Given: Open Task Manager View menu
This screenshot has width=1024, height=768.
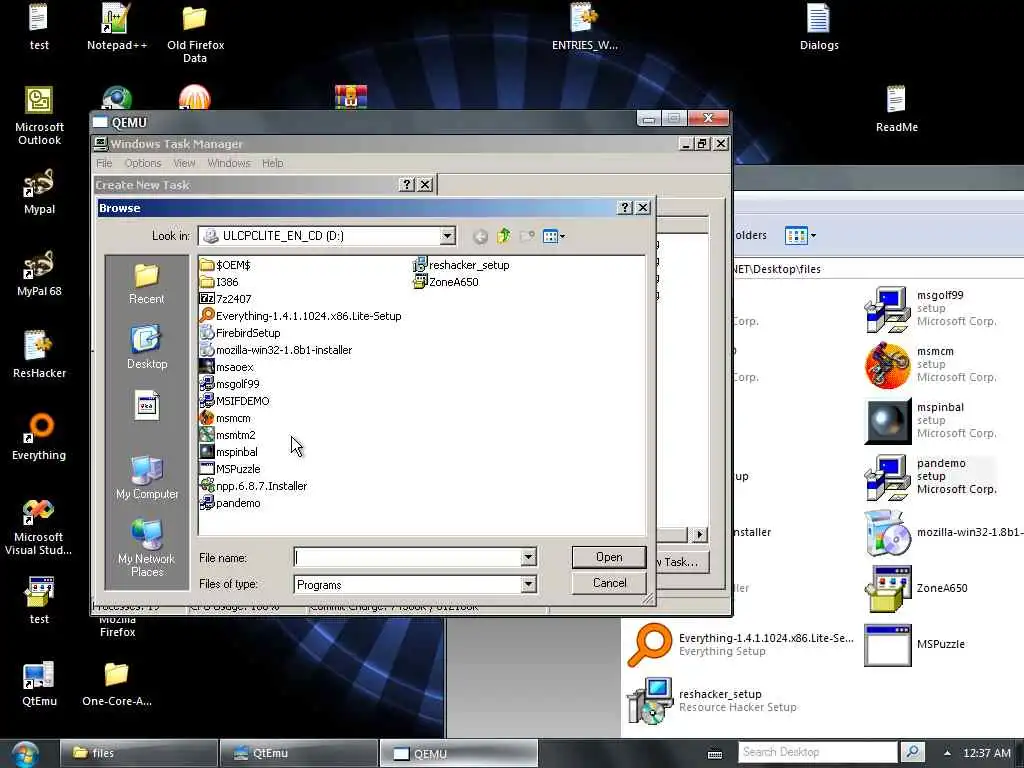Looking at the screenshot, I should click(184, 163).
